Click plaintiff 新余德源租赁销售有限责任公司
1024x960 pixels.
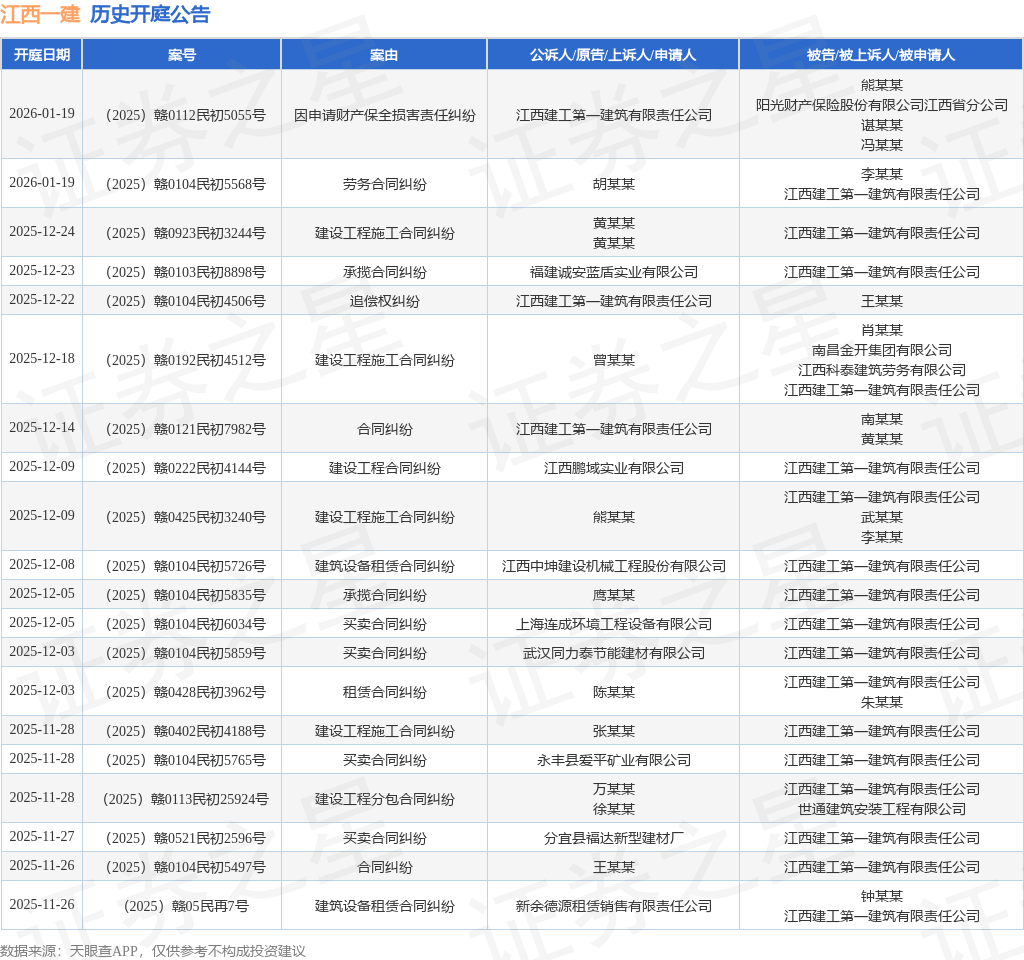click(x=614, y=906)
